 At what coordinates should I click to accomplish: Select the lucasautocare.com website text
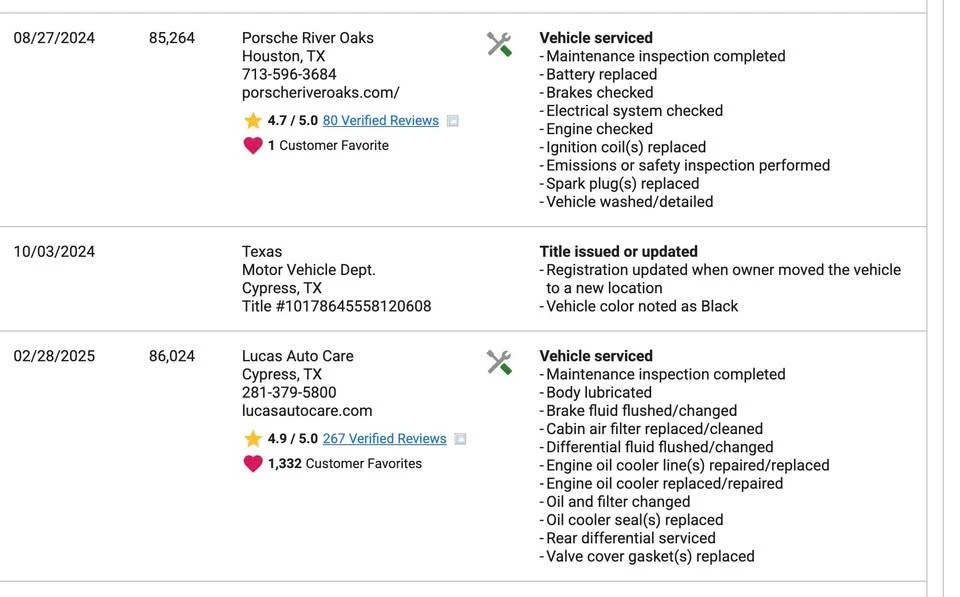click(307, 411)
